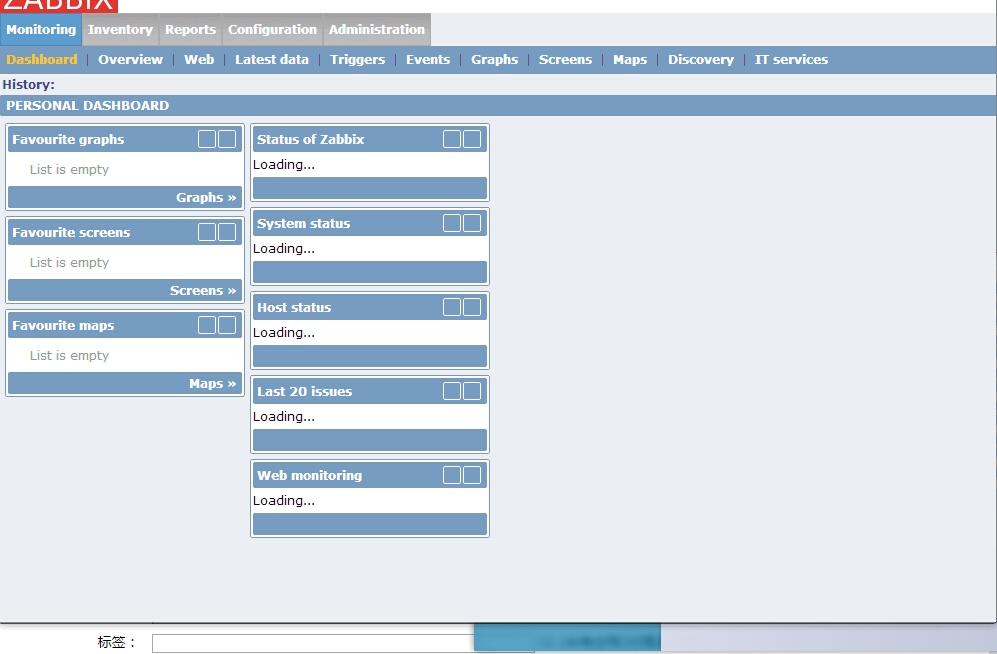Open Graphs in the submenu bar

coord(494,60)
